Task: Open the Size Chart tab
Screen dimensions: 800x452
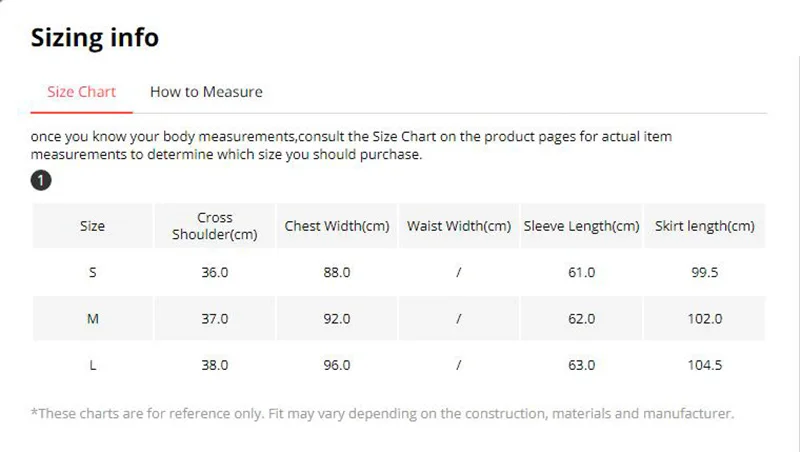Action: pos(82,92)
